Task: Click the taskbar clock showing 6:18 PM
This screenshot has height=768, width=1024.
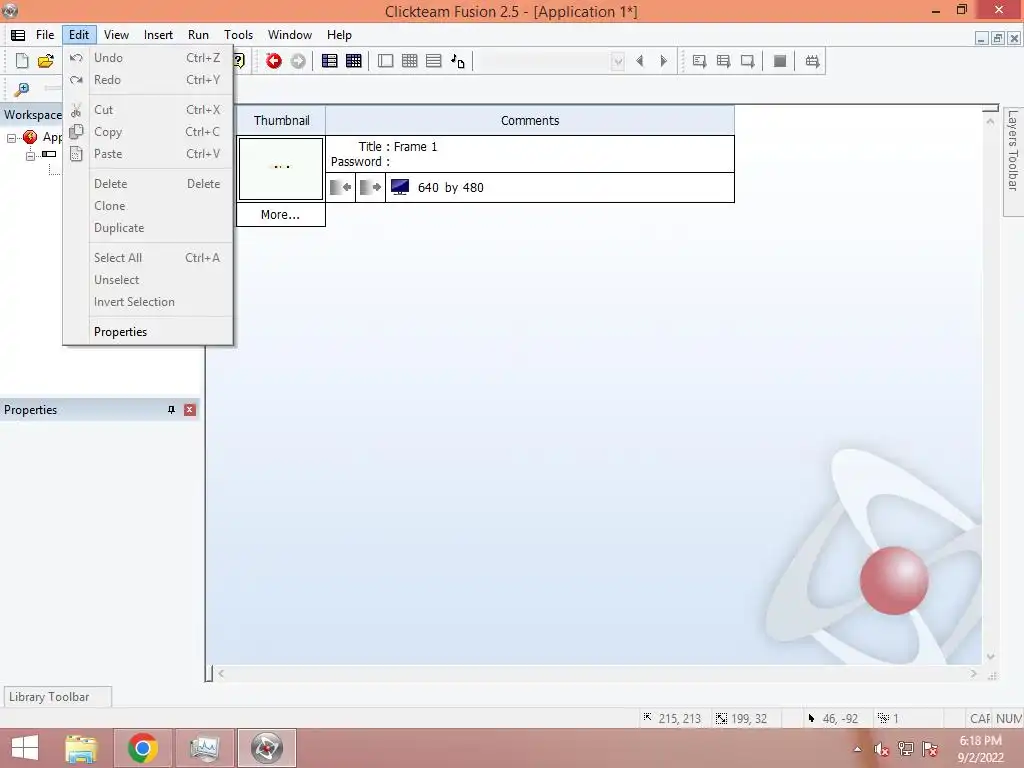Action: click(980, 748)
